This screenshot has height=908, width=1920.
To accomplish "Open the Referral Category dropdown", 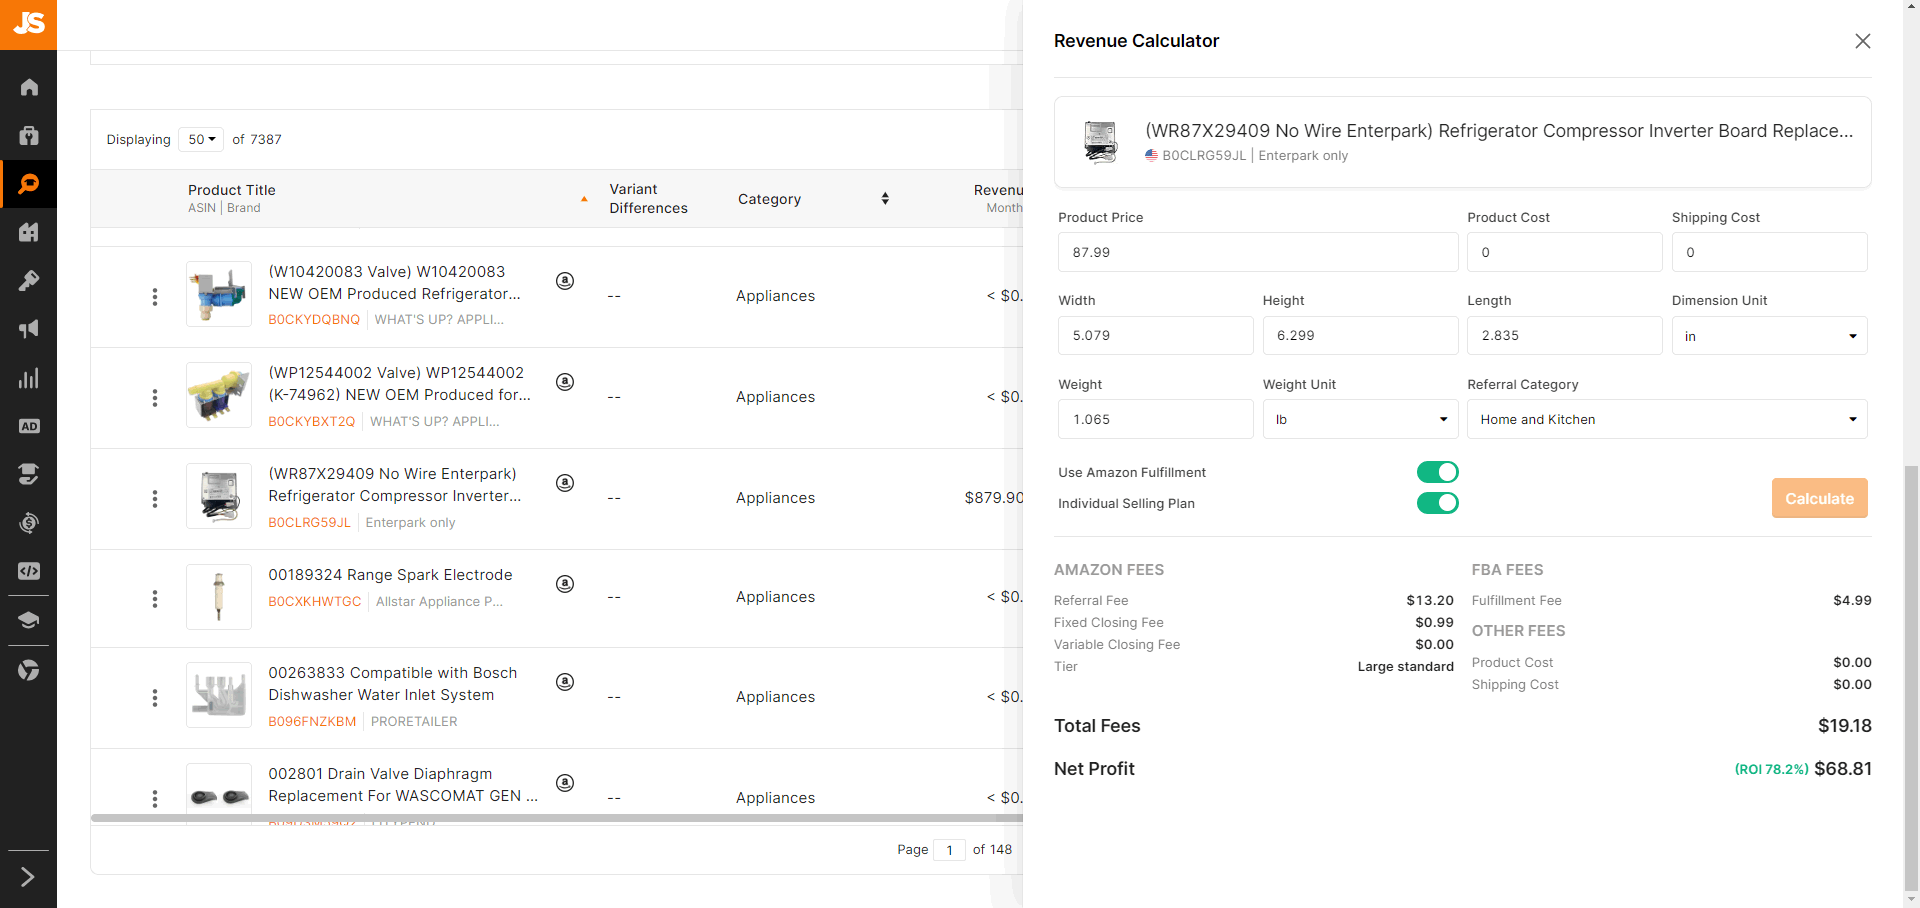I will click(x=1667, y=419).
